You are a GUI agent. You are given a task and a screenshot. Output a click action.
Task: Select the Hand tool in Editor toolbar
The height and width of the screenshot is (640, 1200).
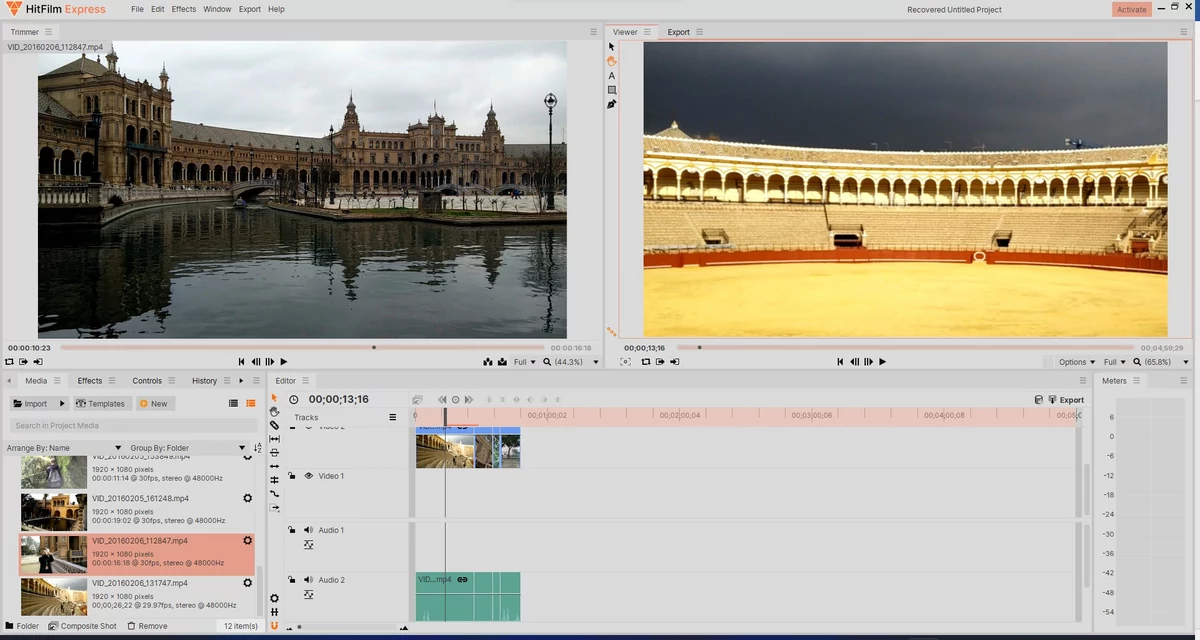point(274,412)
